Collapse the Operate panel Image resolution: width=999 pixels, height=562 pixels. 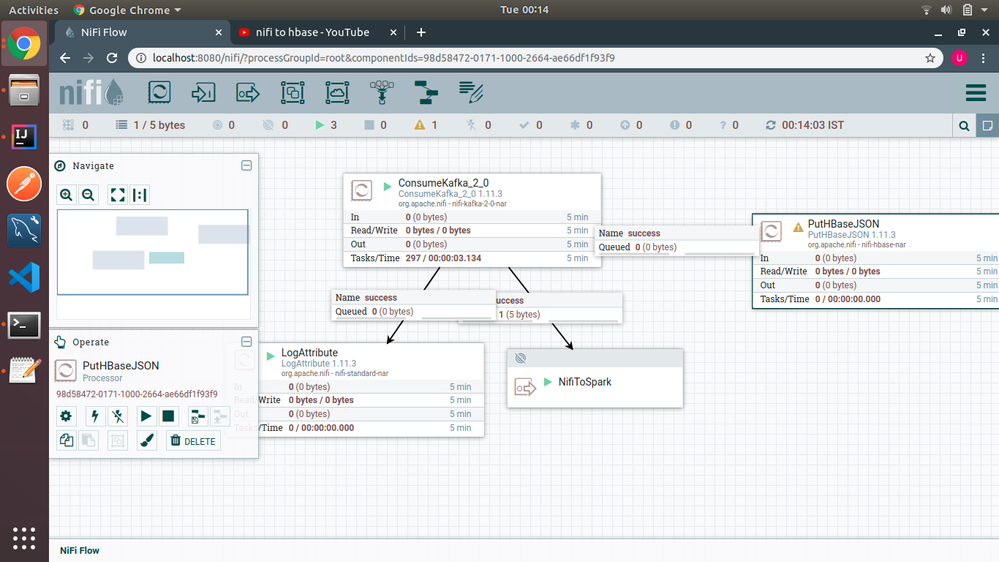(x=247, y=342)
